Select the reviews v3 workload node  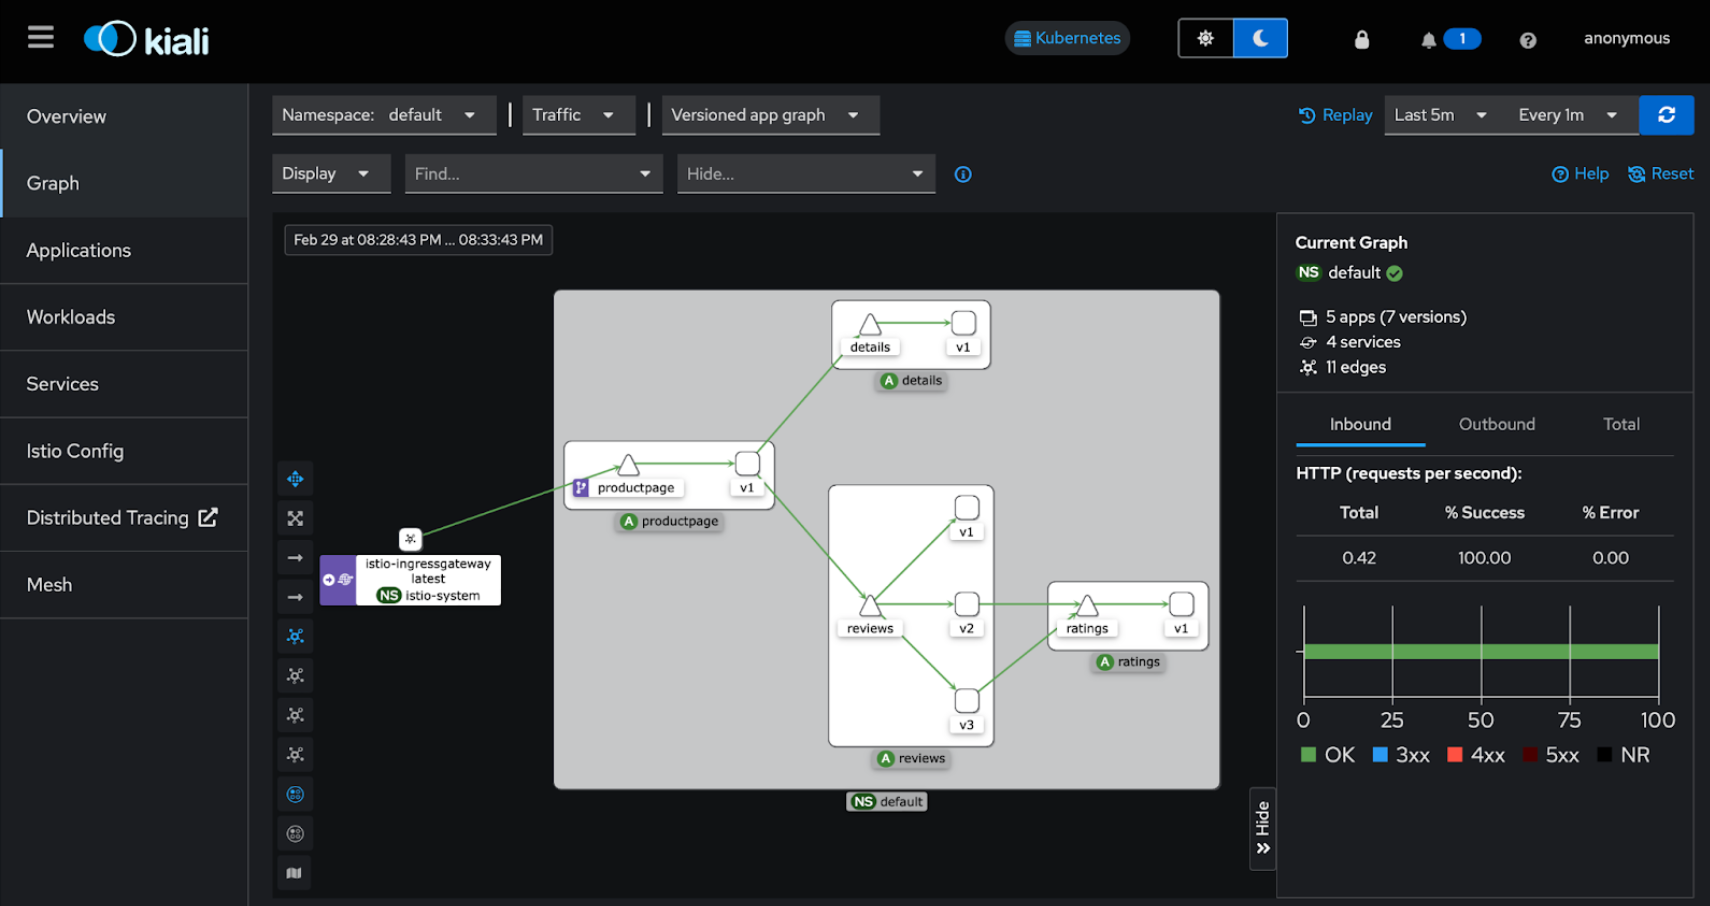[966, 700]
